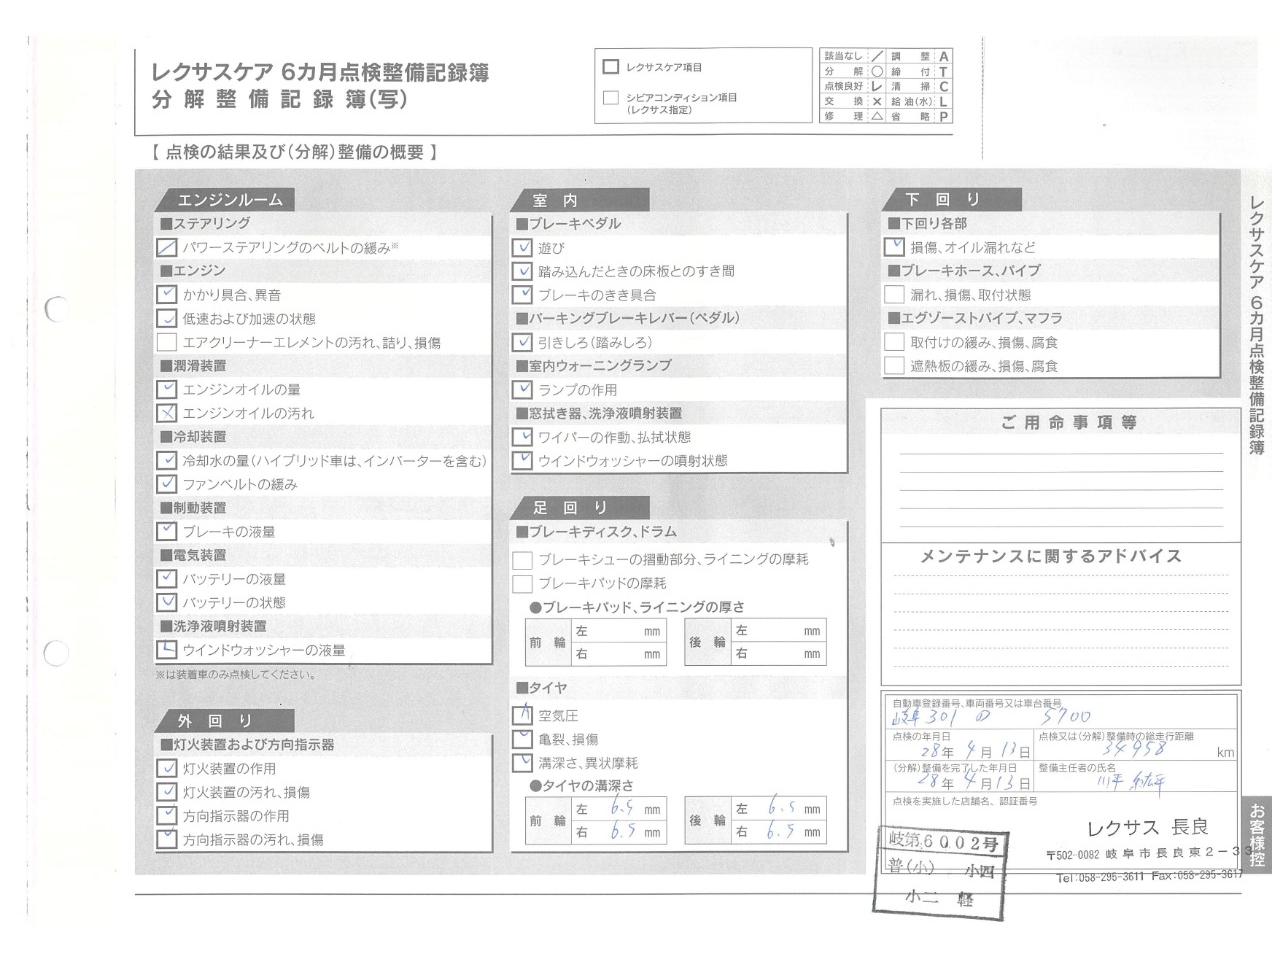
Task: Select the レクサス 長良 dealer name
Action: [1147, 827]
